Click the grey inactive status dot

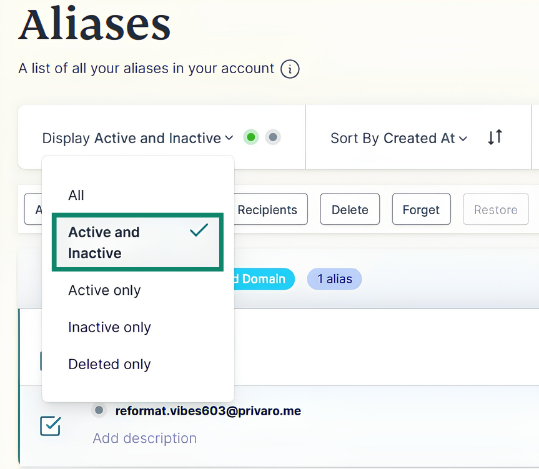tap(273, 138)
